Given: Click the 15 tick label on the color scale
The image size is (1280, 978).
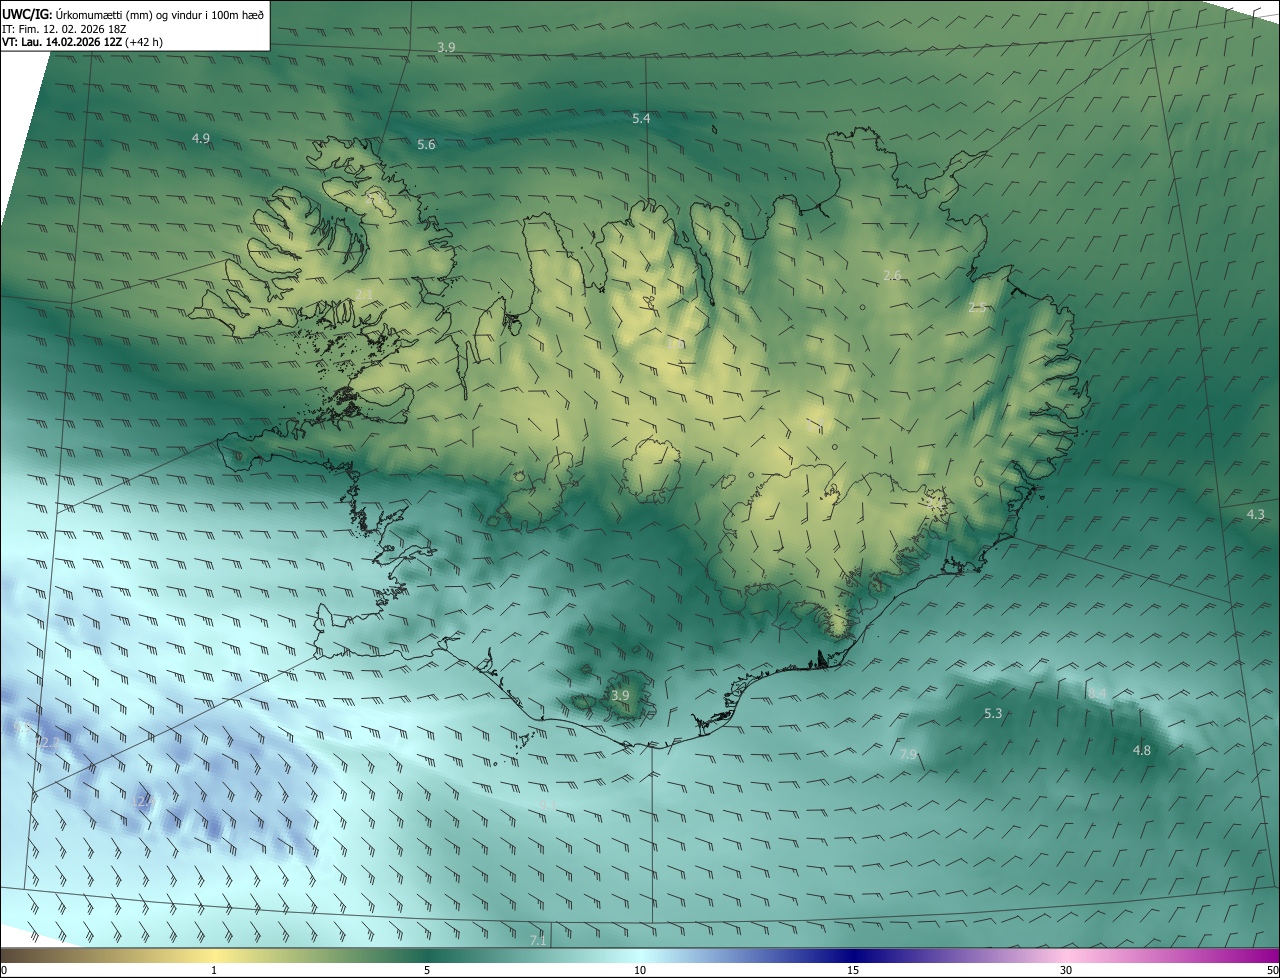Looking at the screenshot, I should coord(853,970).
